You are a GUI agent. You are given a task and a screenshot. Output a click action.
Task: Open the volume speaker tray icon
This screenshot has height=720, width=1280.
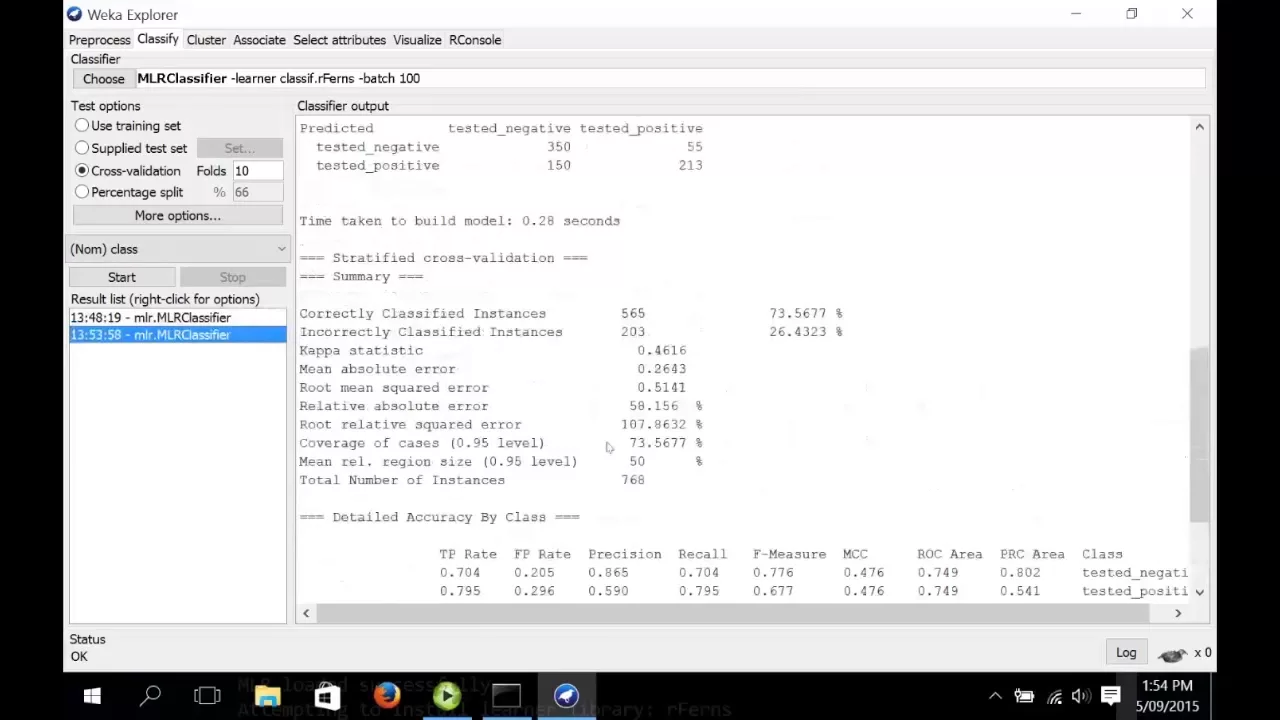click(1081, 696)
